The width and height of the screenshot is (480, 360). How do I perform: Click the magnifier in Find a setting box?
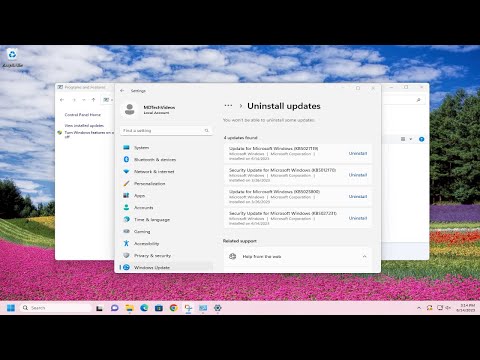point(207,131)
